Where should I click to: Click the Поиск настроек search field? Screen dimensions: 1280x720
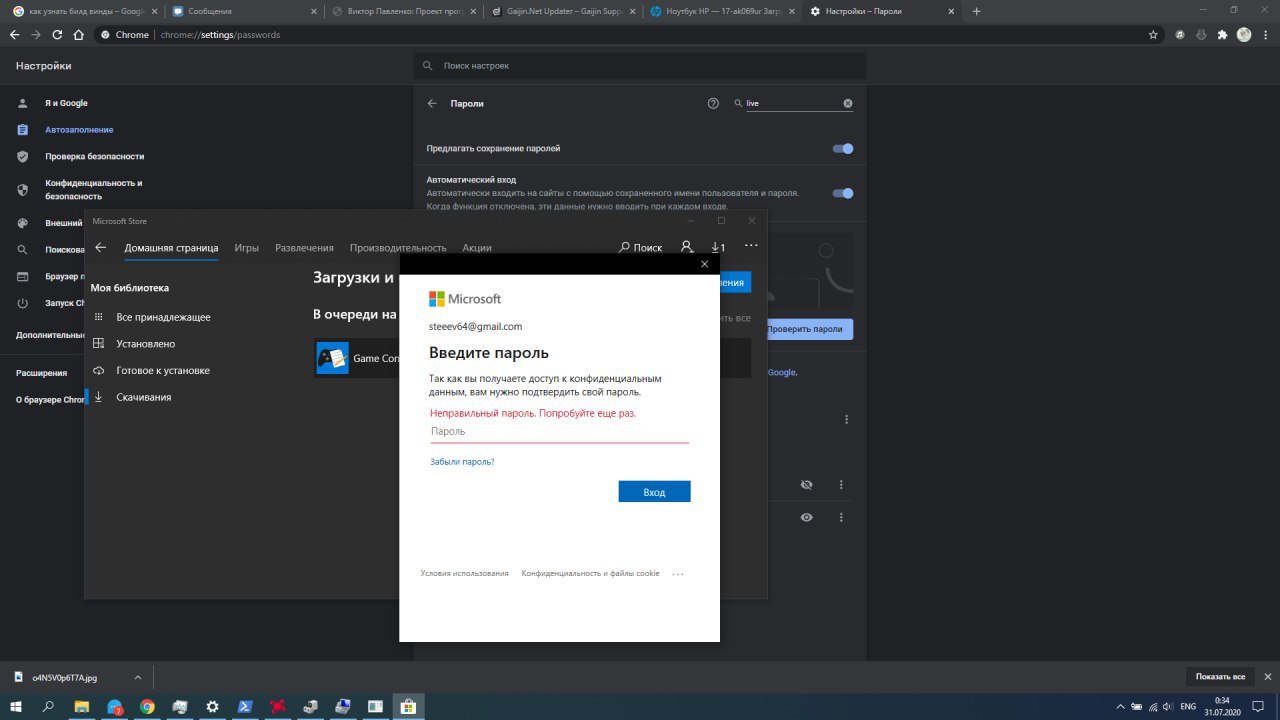[x=640, y=66]
